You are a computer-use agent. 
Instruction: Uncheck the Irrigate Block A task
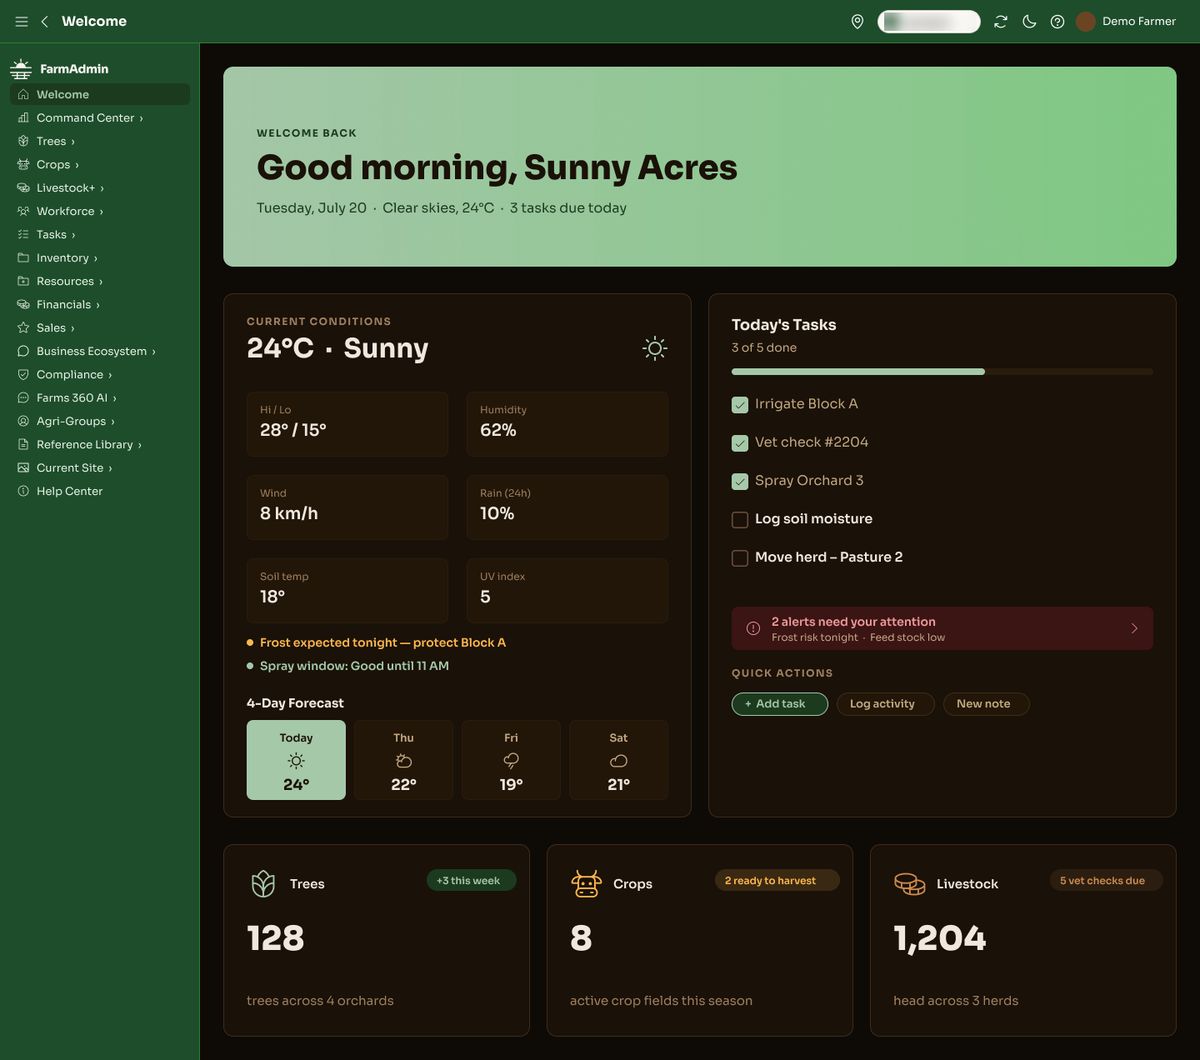(740, 404)
